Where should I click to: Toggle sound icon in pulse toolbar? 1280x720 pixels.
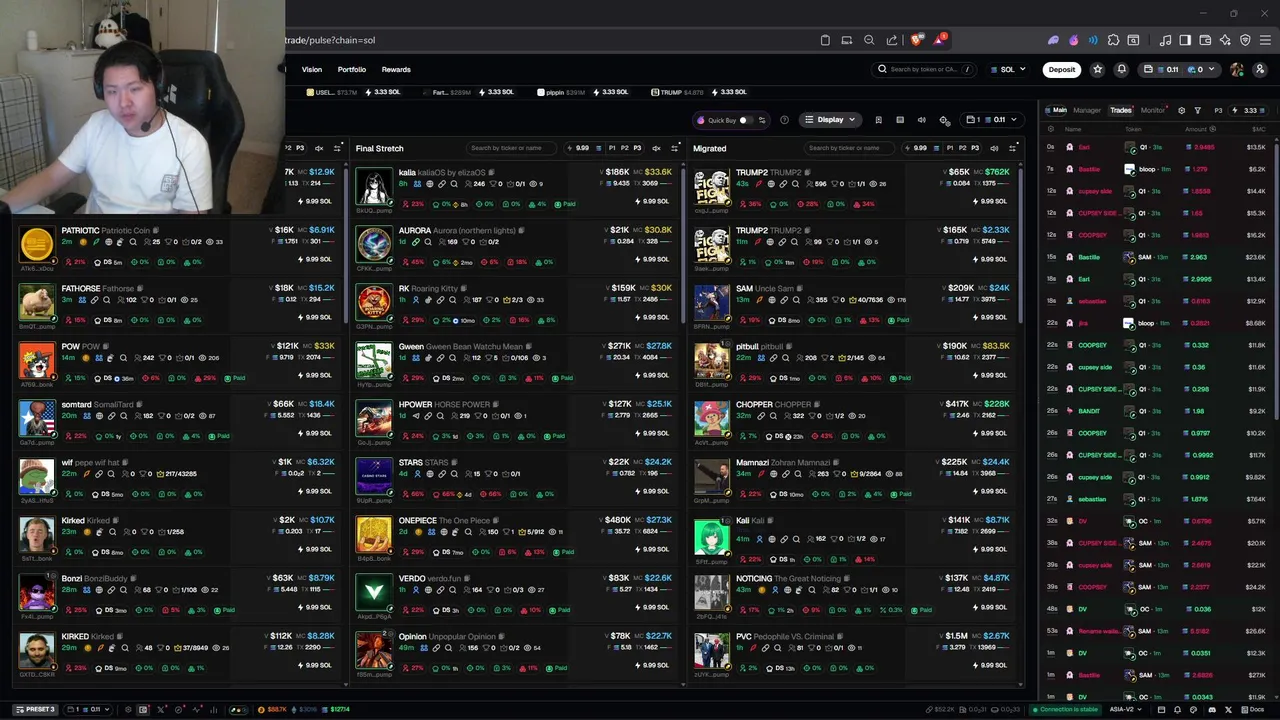(x=922, y=120)
